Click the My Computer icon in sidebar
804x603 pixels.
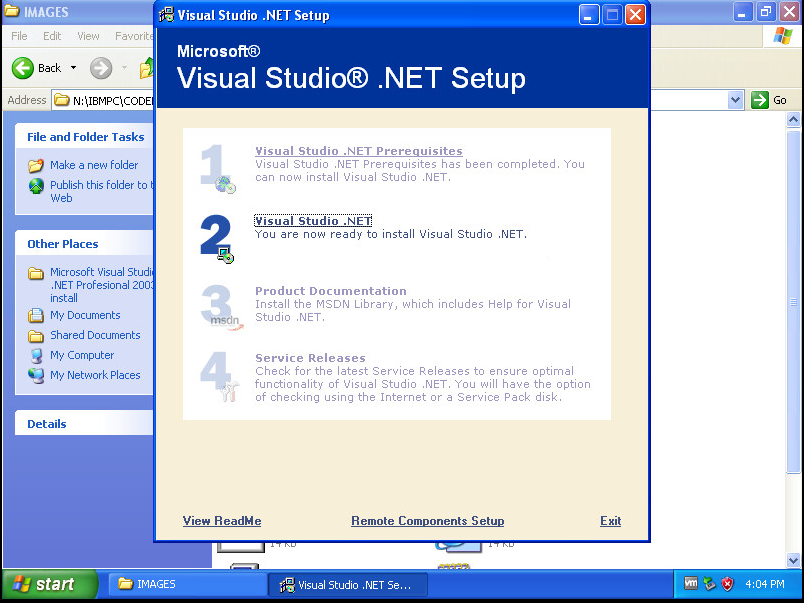36,355
